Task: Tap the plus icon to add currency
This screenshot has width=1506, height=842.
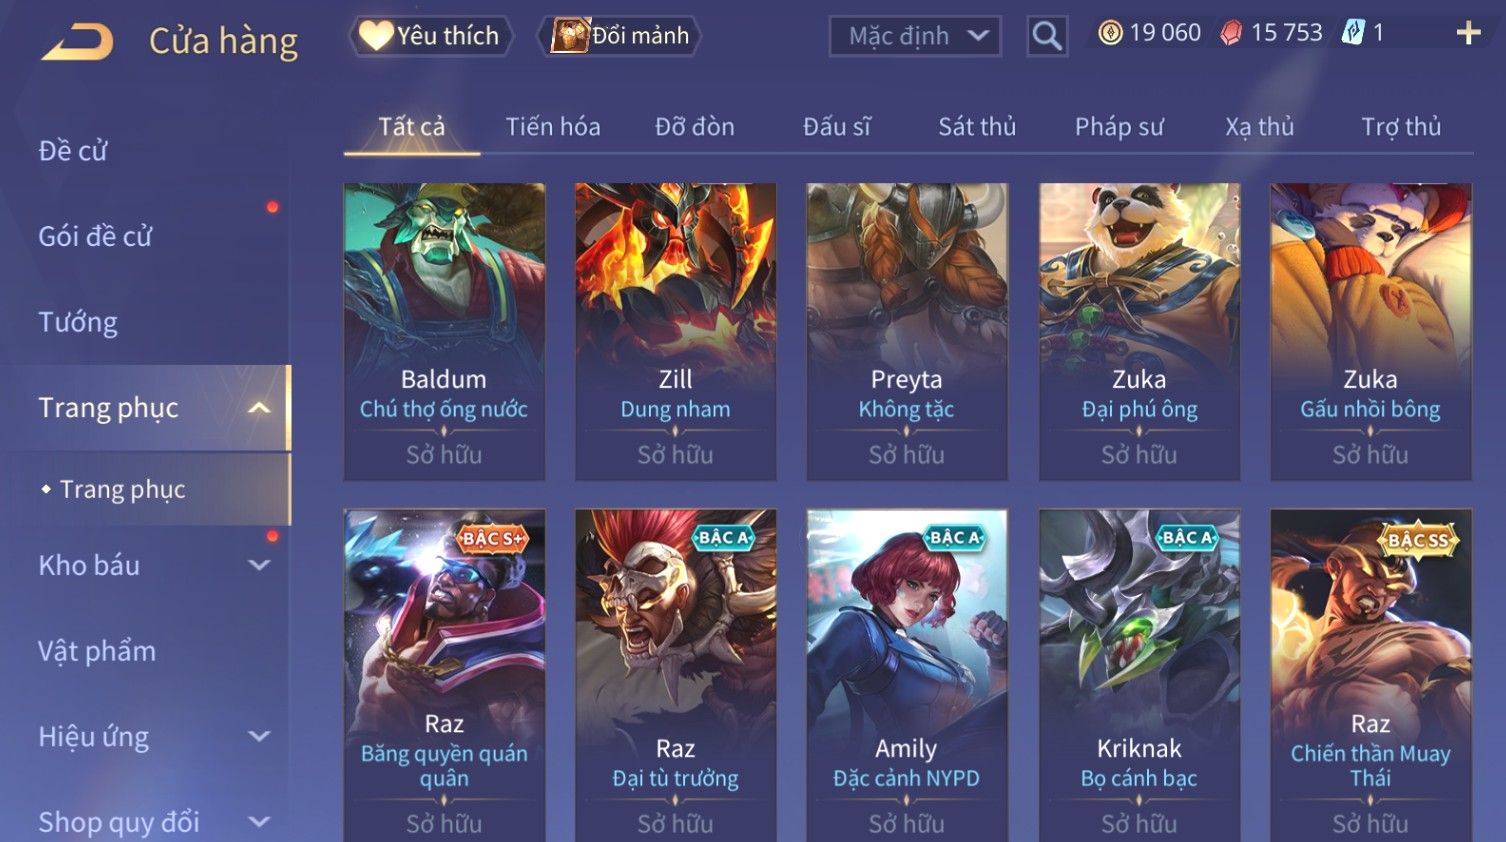Action: [x=1468, y=33]
